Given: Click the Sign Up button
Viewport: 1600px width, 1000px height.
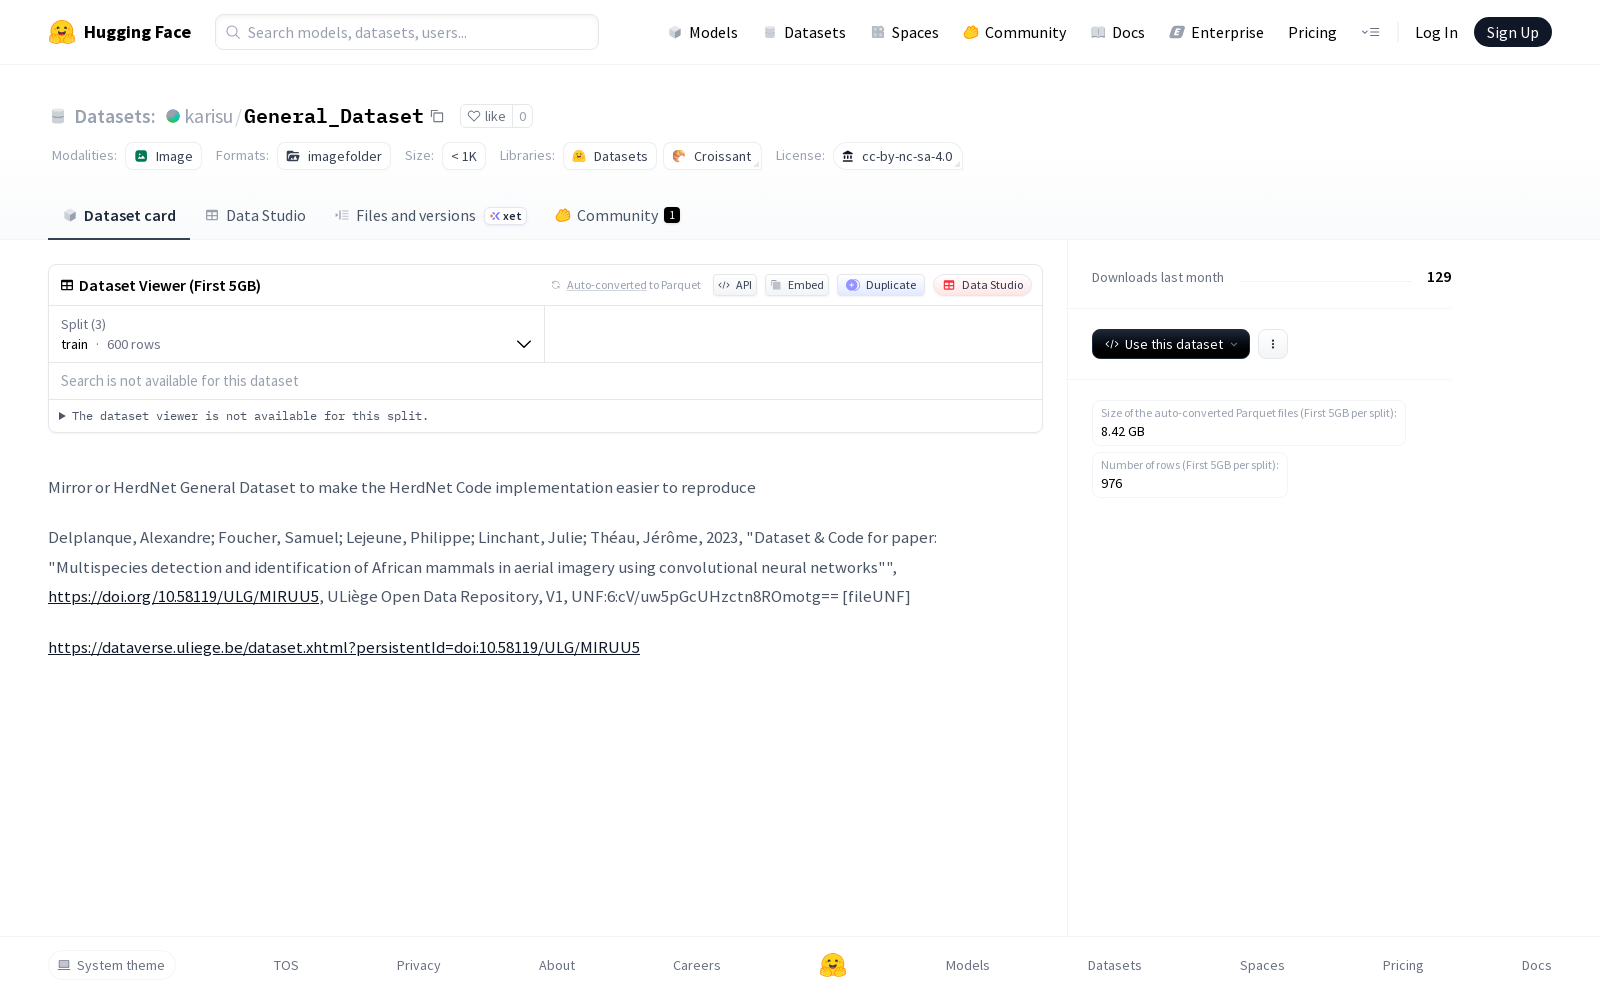Looking at the screenshot, I should point(1512,32).
